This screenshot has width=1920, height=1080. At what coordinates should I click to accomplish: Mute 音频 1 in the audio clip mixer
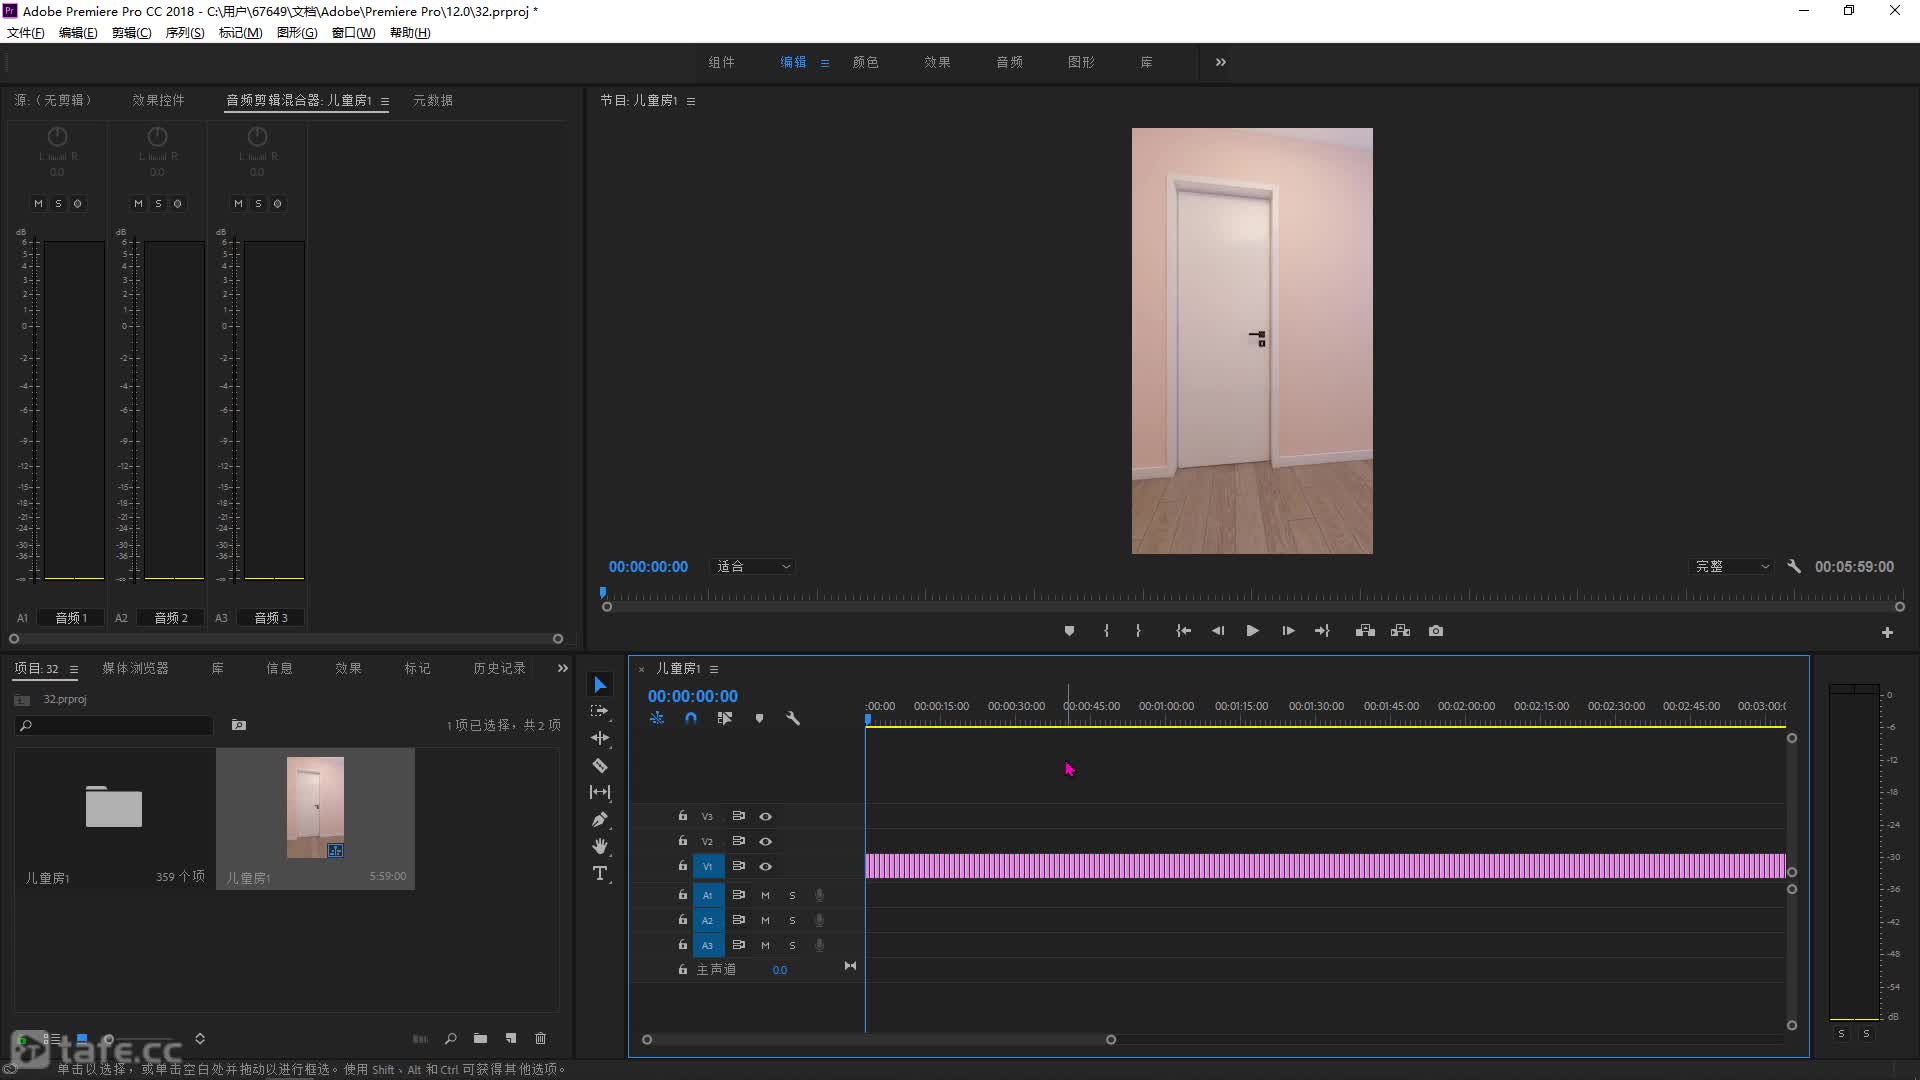pos(38,203)
